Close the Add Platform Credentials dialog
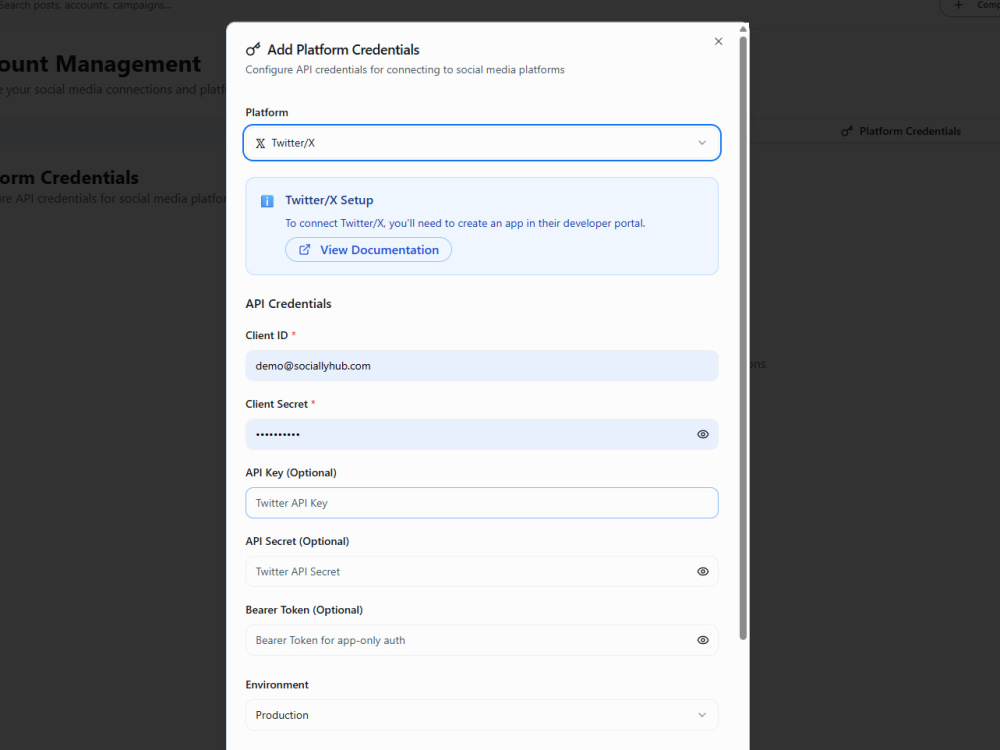Image resolution: width=1000 pixels, height=750 pixels. pos(718,41)
